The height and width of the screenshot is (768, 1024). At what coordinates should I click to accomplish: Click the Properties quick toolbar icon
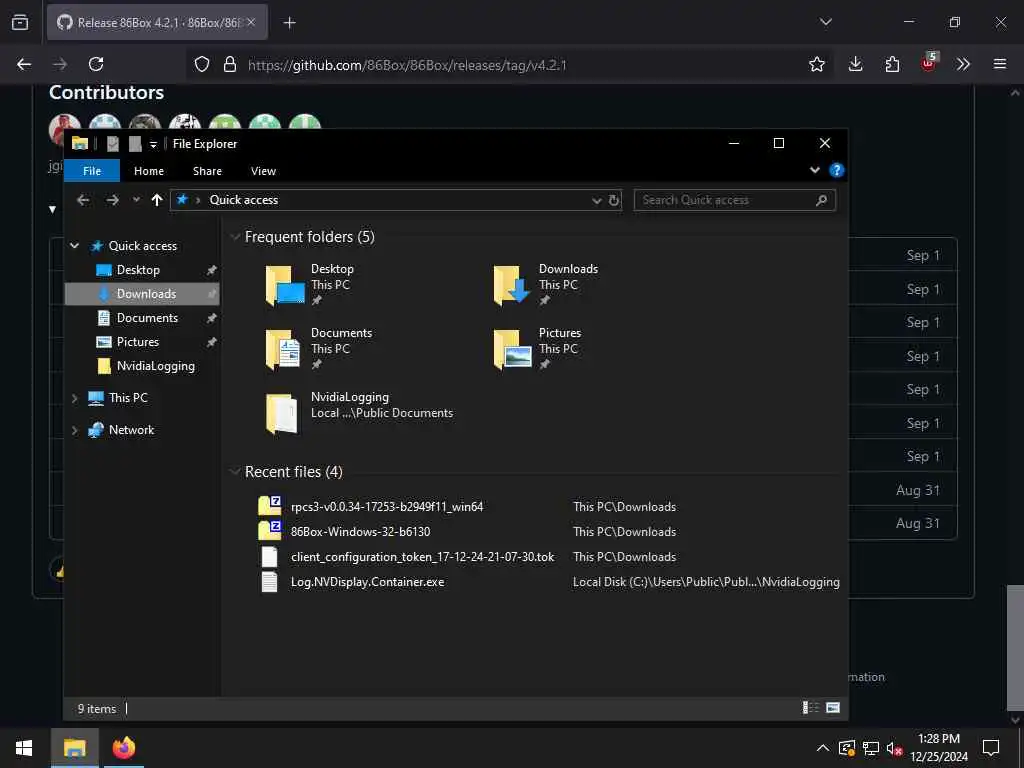[113, 144]
